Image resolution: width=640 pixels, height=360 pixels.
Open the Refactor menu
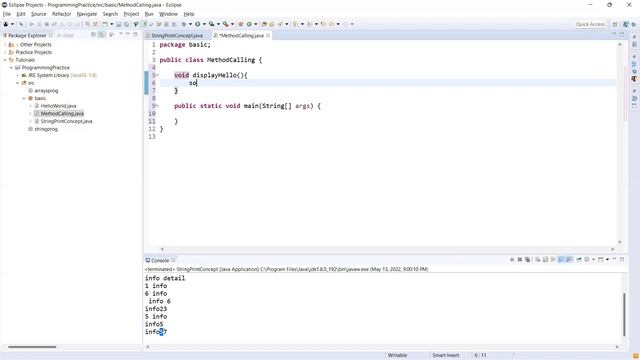(x=62, y=14)
